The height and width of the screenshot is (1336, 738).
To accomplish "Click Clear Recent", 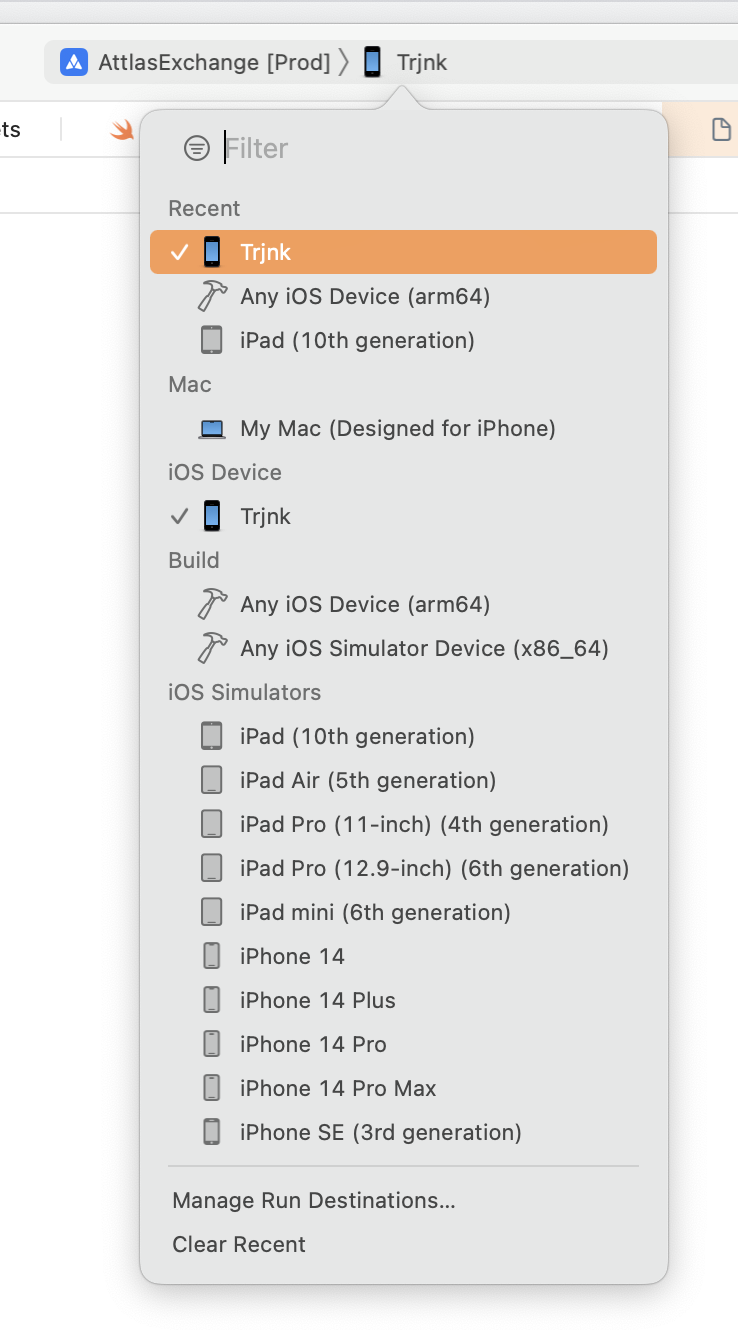I will pos(239,1244).
